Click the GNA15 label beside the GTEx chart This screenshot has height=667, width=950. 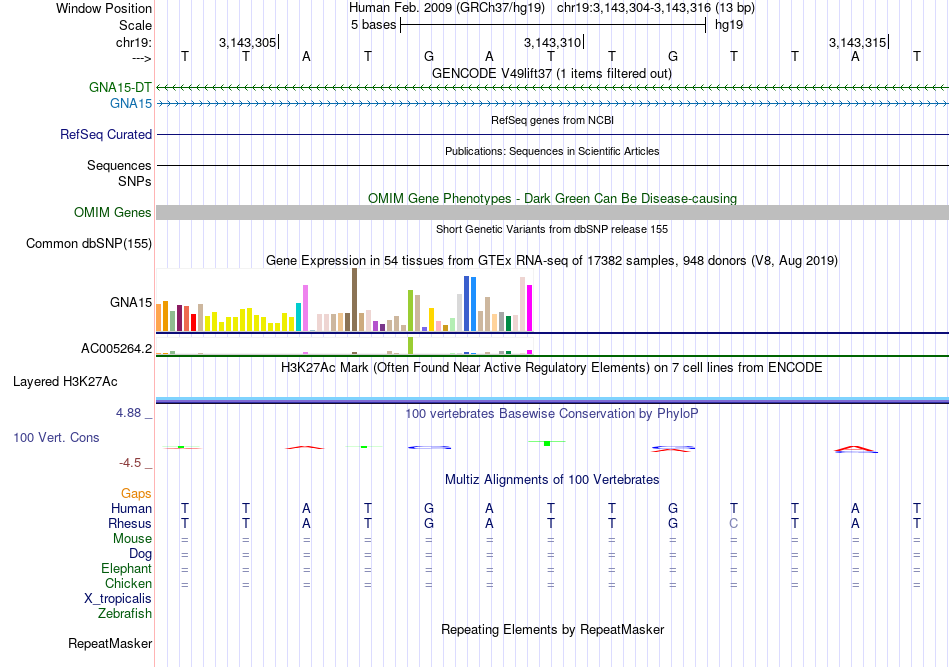pyautogui.click(x=131, y=302)
